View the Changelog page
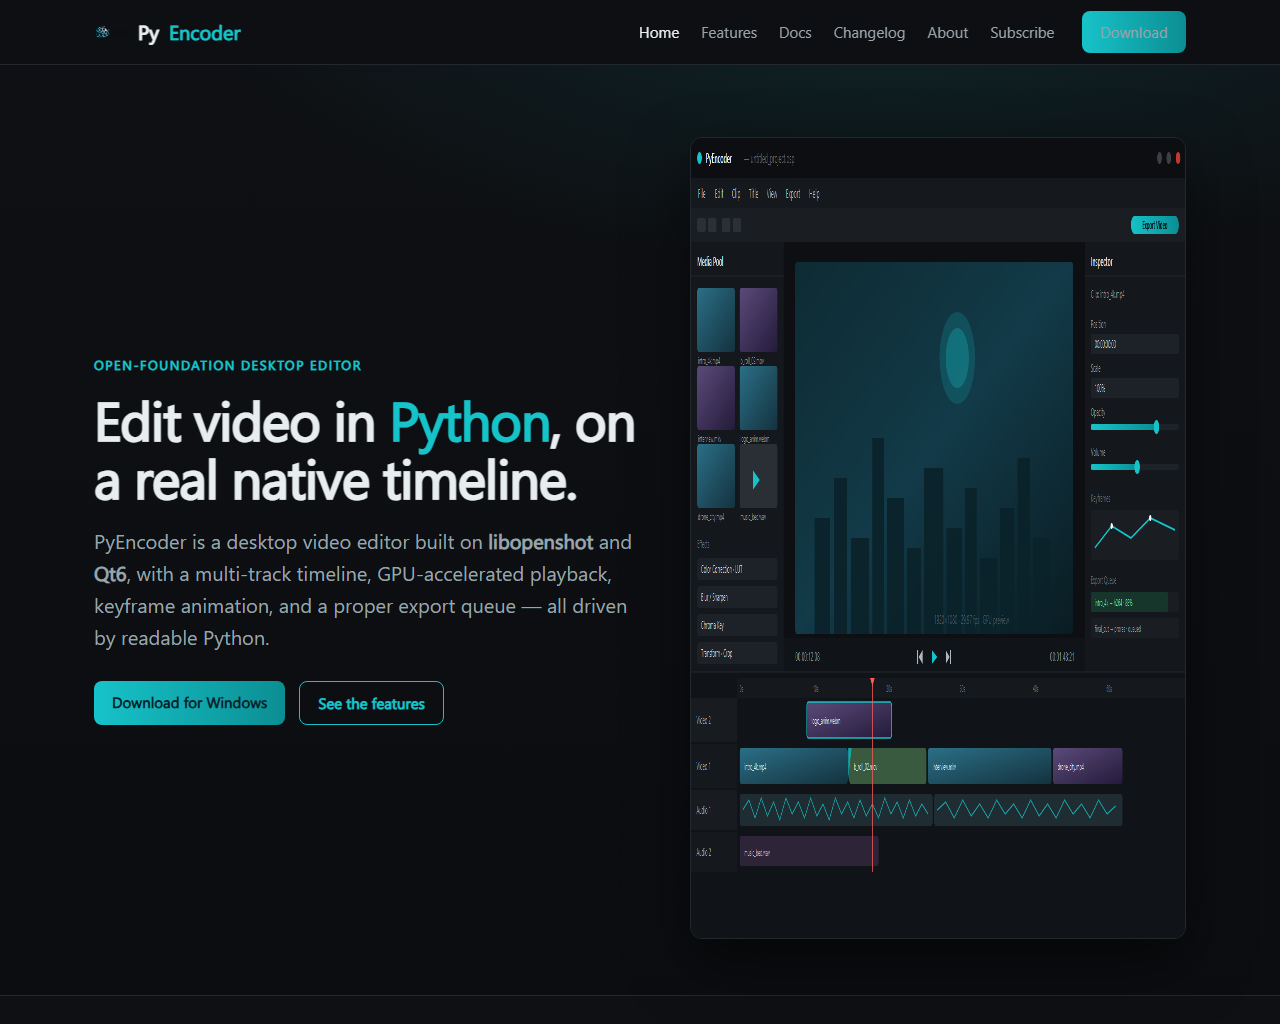The height and width of the screenshot is (1024, 1280). point(869,32)
